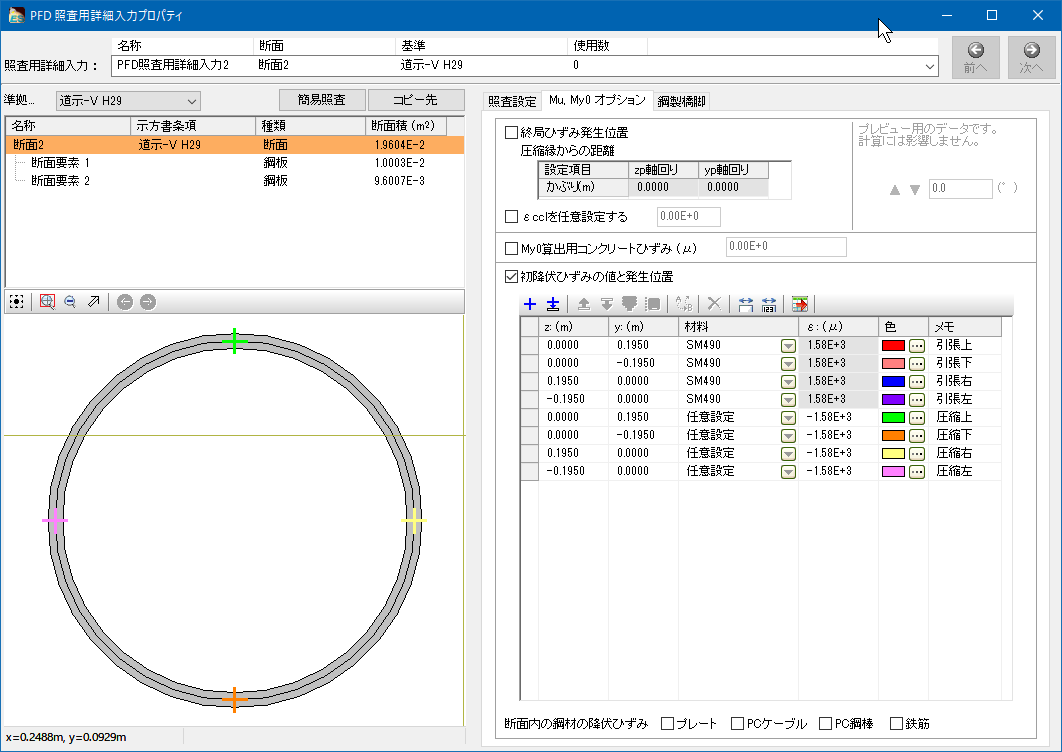
Task: Click the fit-to-view icon above the preview
Action: pyautogui.click(x=16, y=301)
